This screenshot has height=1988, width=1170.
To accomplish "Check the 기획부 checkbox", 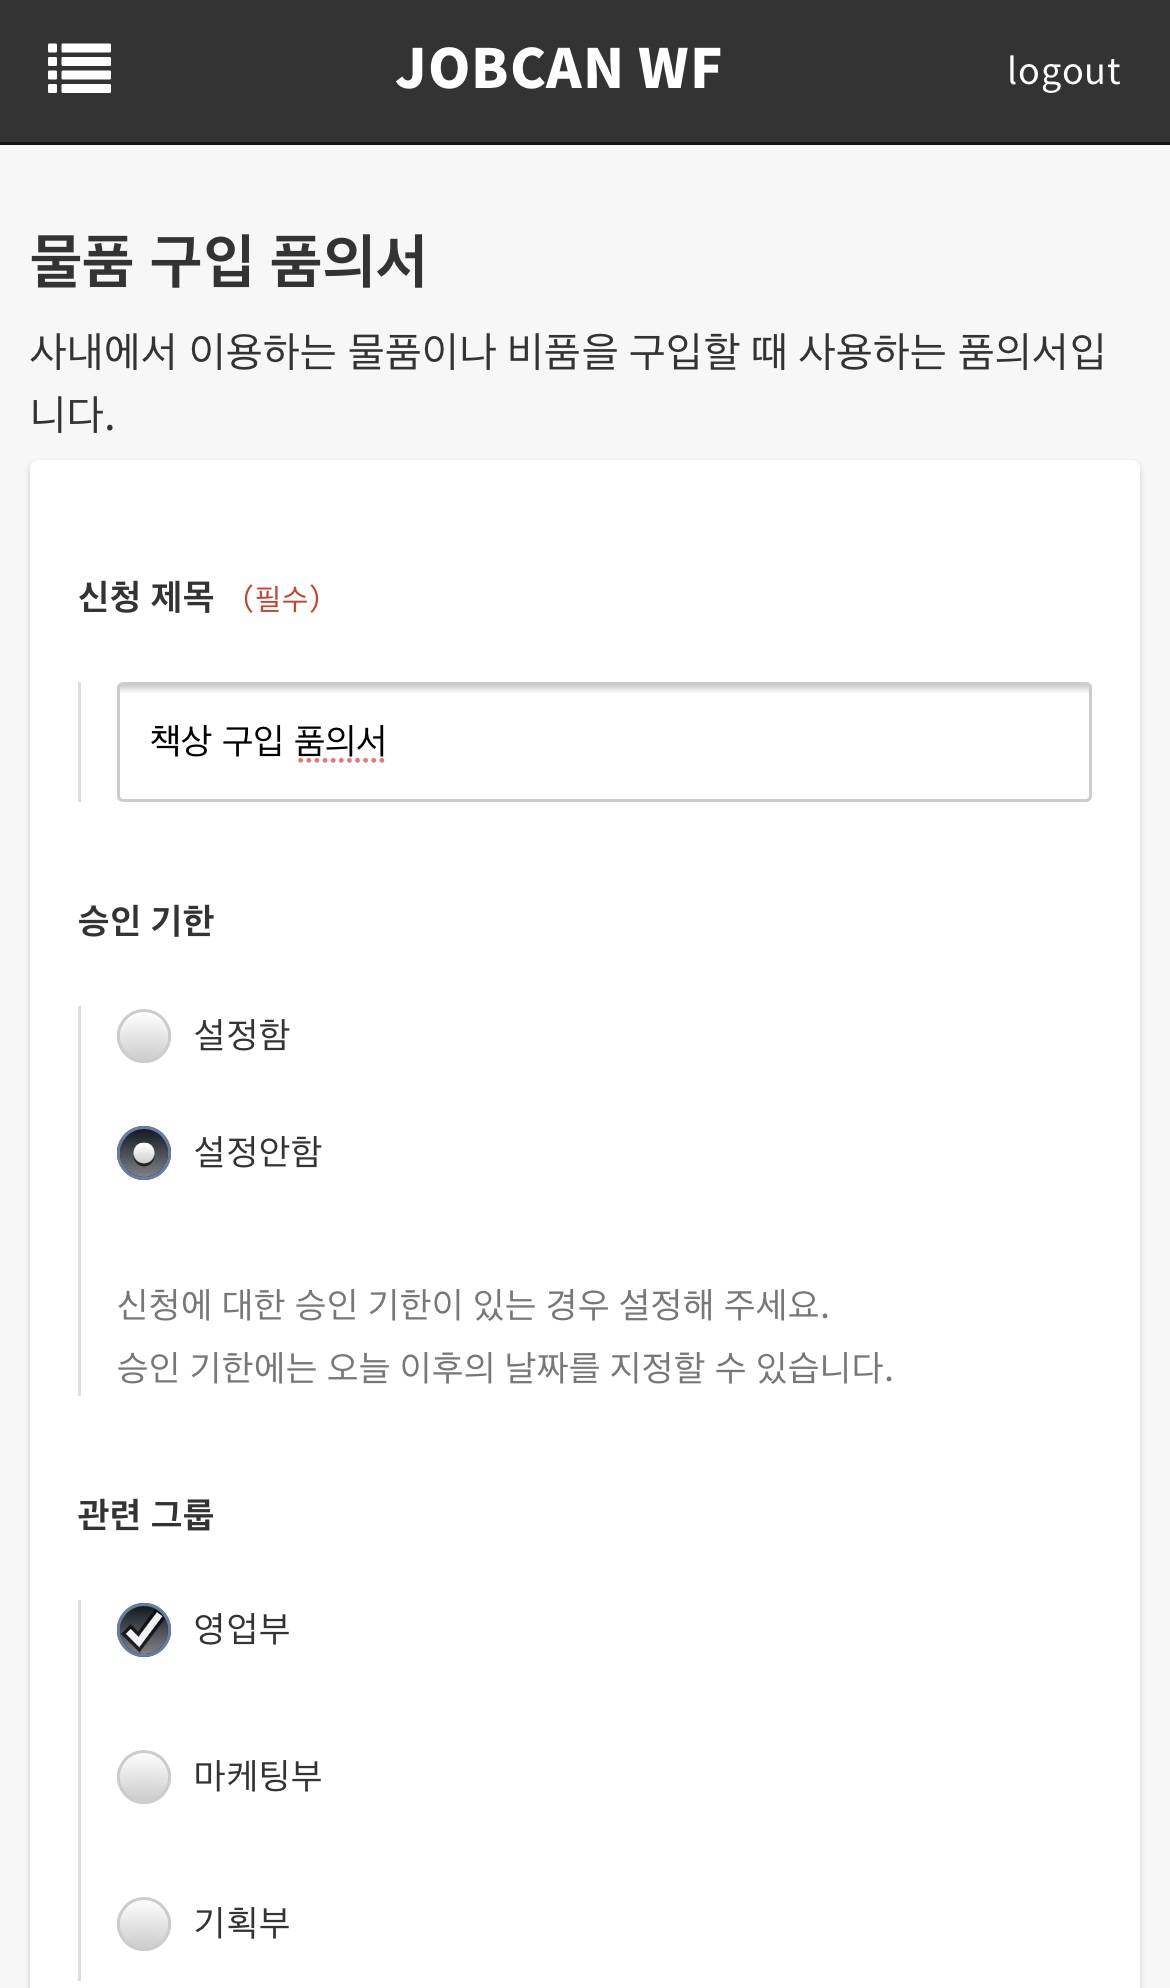I will pos(144,1924).
